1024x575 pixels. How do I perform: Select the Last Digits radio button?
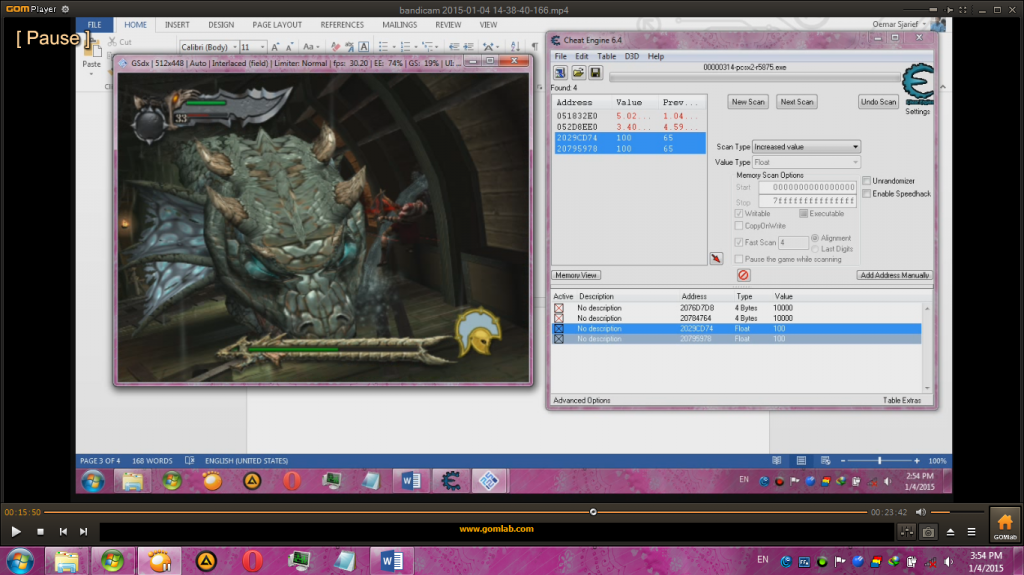pos(815,249)
